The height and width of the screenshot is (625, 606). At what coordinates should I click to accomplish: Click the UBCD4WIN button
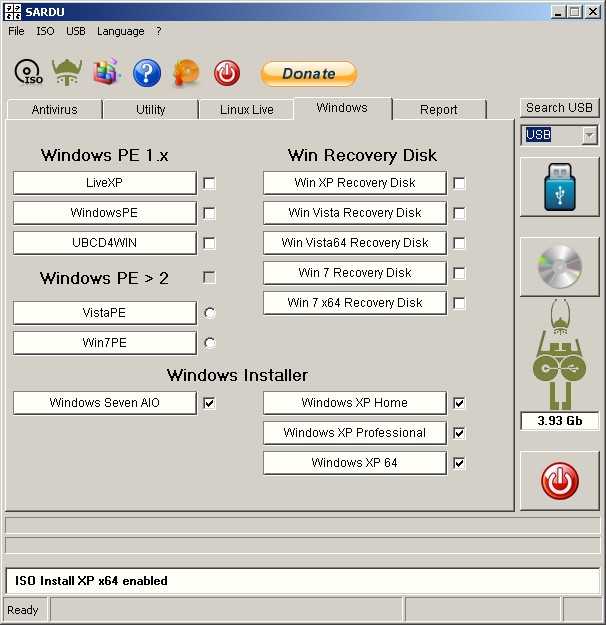[104, 243]
